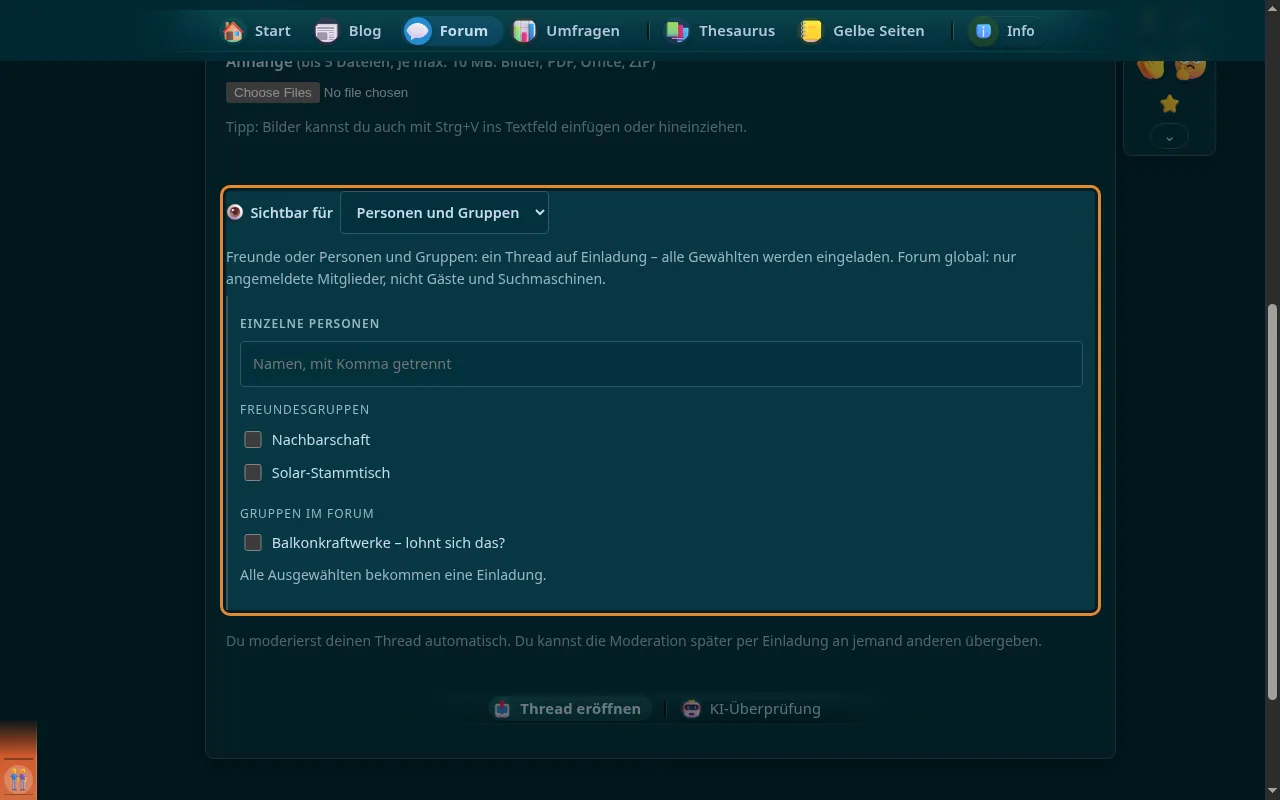
Task: Enable the Solar-Stammtisch group checkbox
Action: point(253,473)
